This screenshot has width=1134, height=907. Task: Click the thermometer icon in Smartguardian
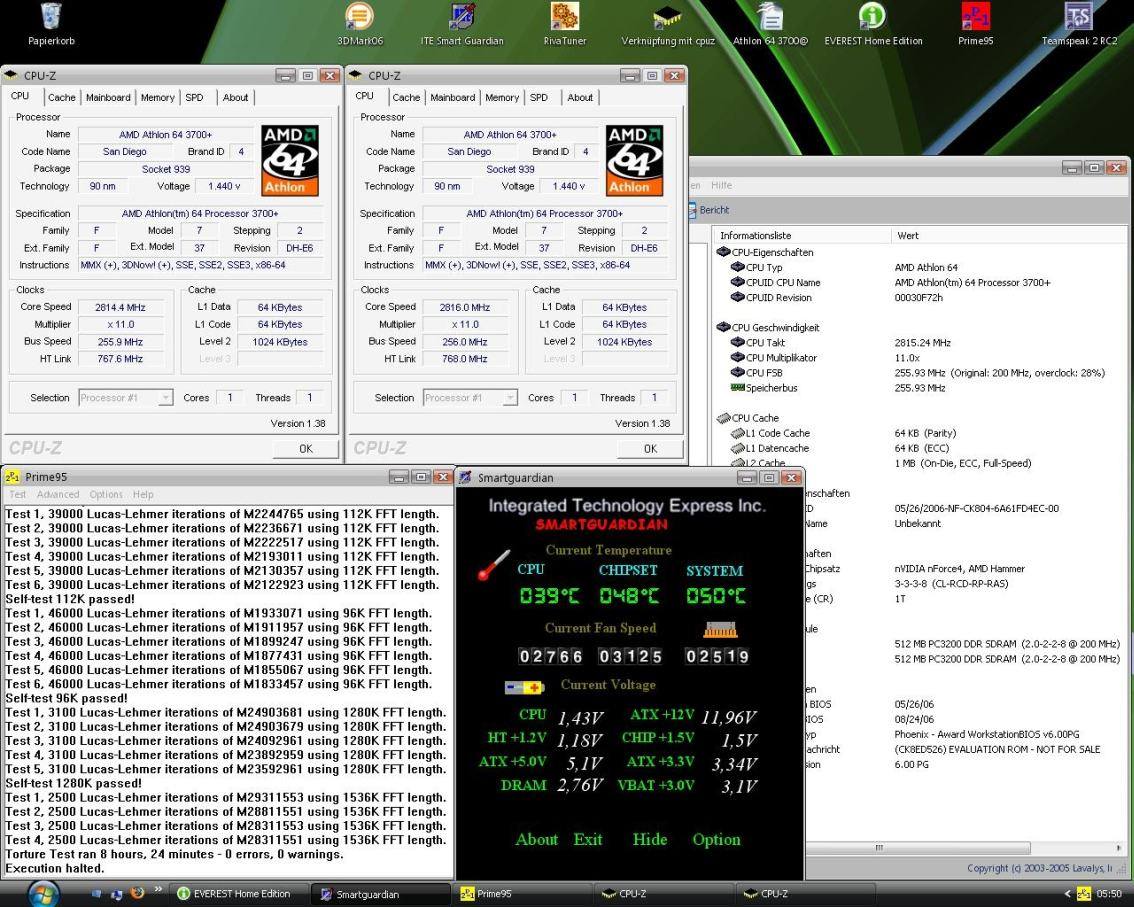pos(494,565)
